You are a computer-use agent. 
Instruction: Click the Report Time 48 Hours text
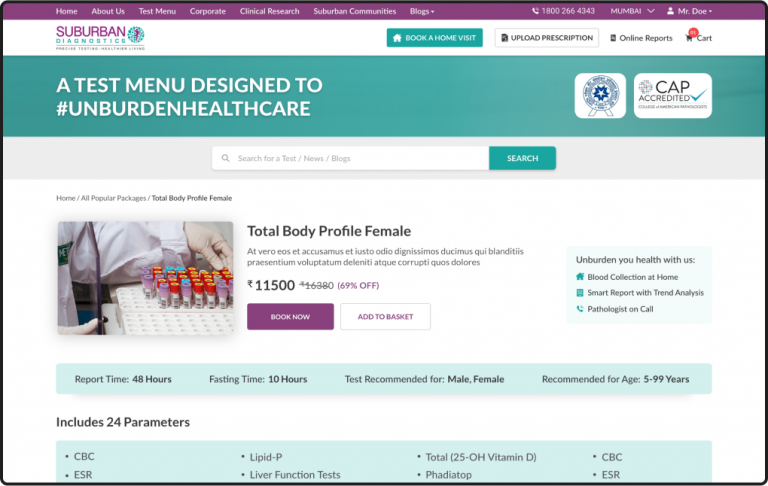point(123,379)
